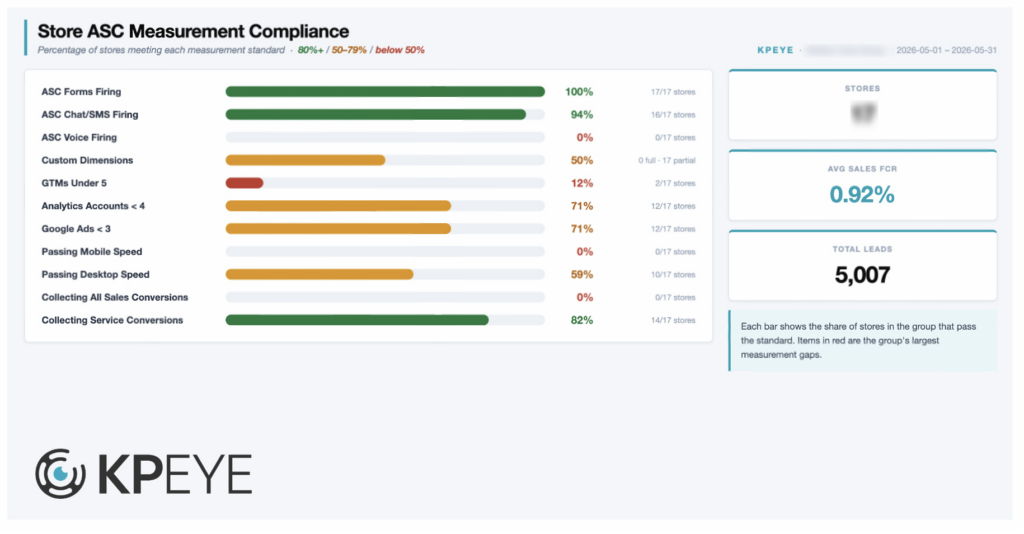Click the 2026-05-01 – 2026-05-31 date range
Screen dimensions: 1024x534
[946, 50]
